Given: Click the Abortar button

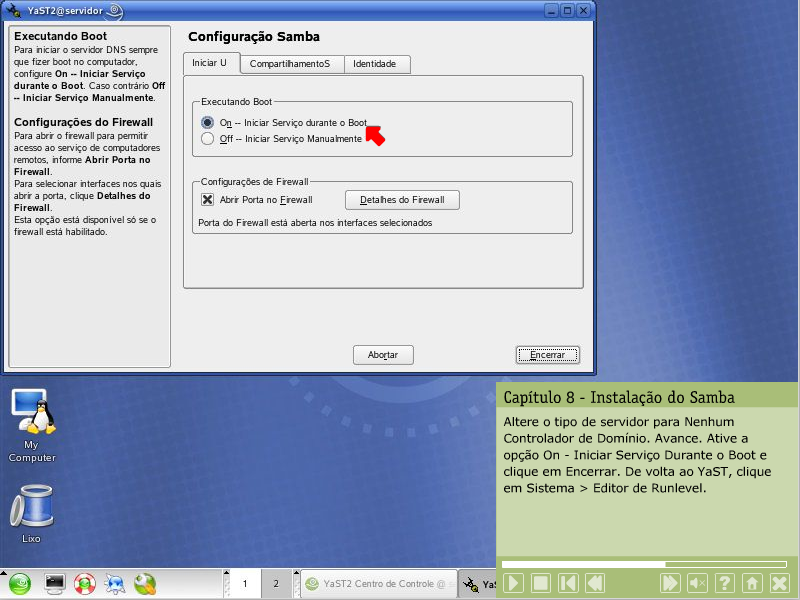Looking at the screenshot, I should point(383,355).
